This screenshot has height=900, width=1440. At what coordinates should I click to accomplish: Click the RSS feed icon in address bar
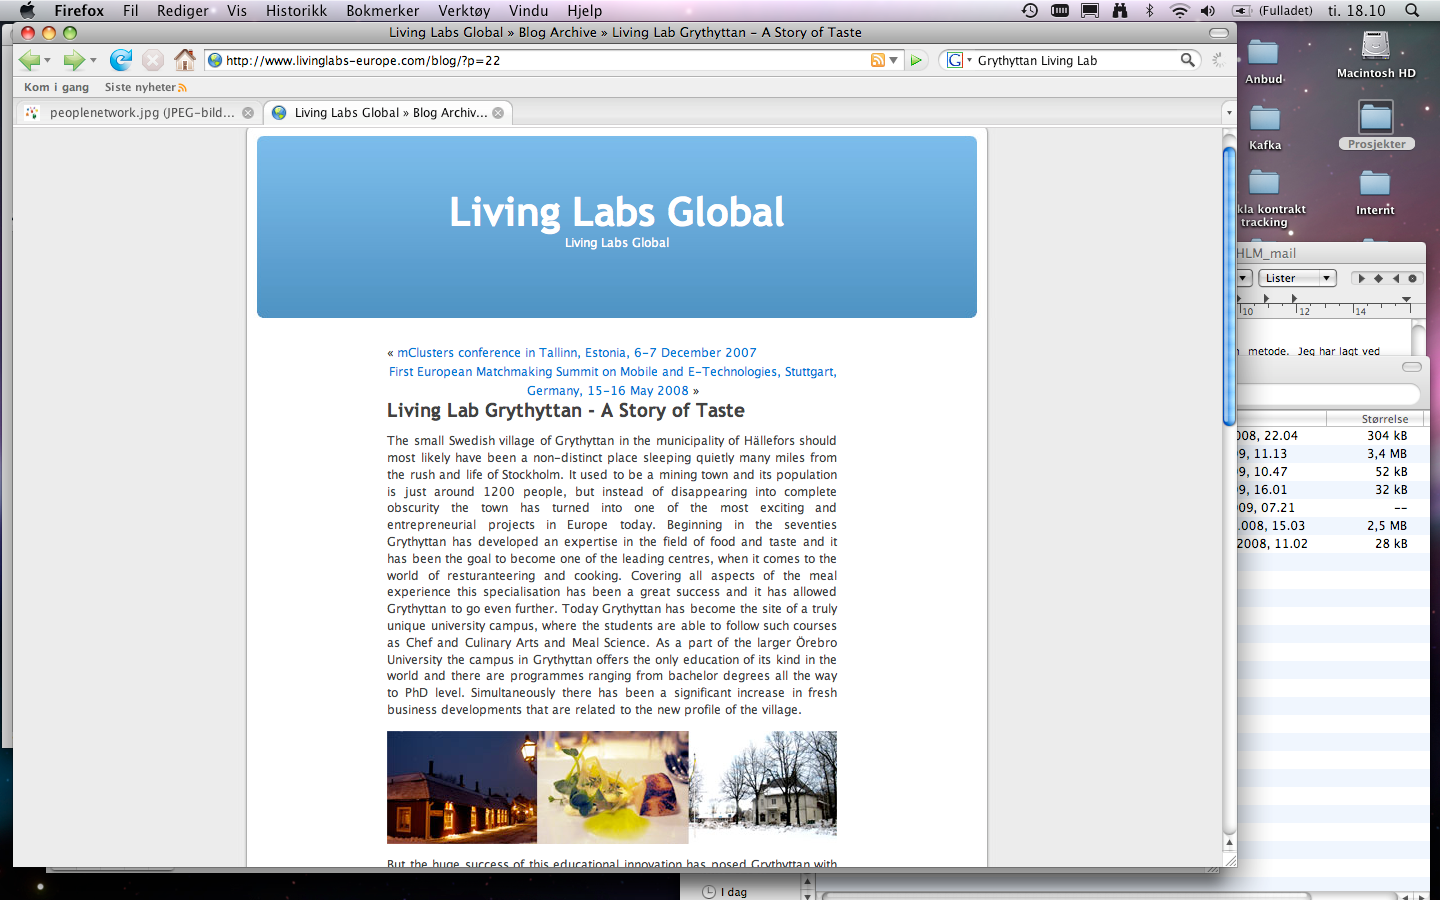click(x=878, y=60)
